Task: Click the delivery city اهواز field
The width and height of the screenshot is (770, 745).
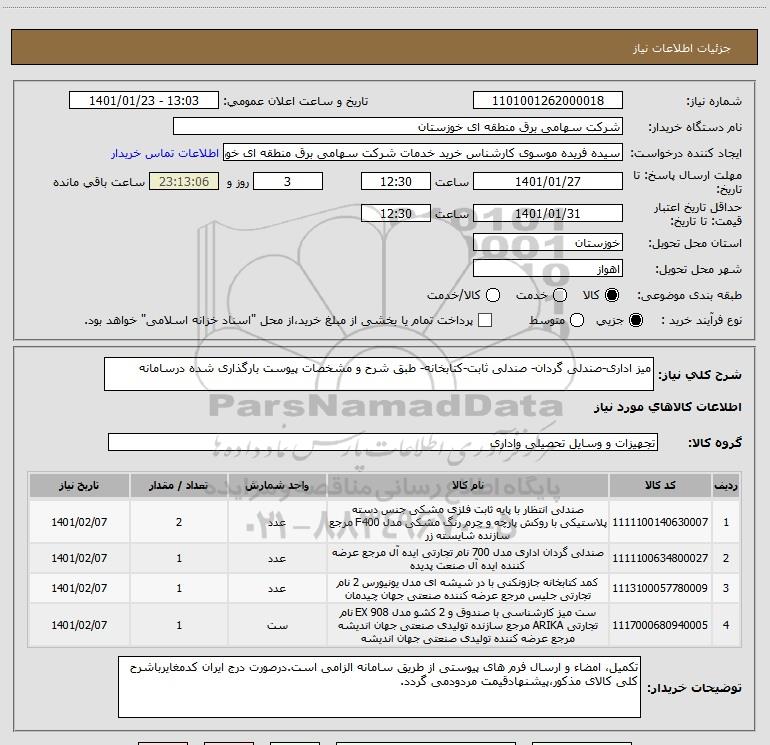Action: [x=547, y=269]
